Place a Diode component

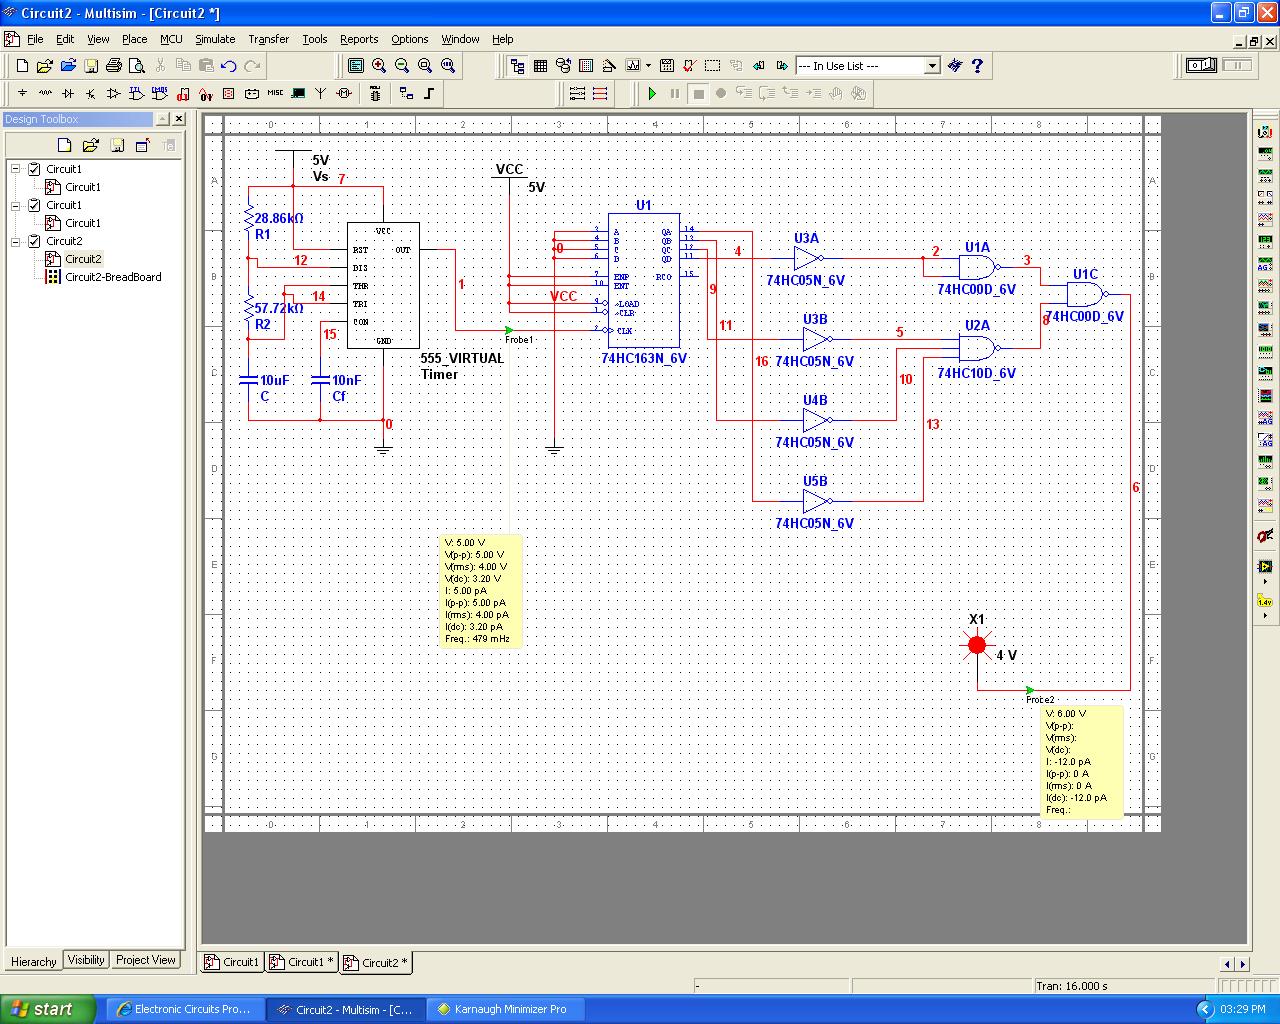point(68,94)
